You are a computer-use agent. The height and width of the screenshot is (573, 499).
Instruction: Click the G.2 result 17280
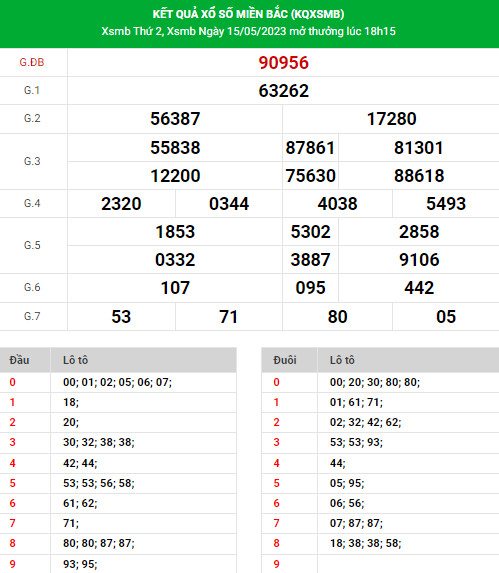[x=391, y=119]
